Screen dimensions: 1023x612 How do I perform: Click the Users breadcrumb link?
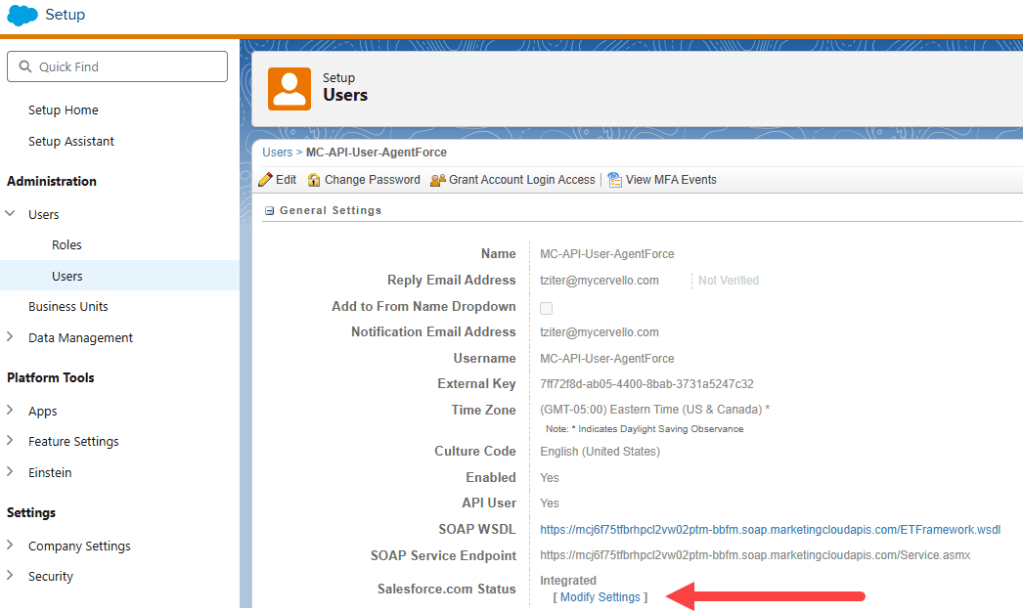pos(277,152)
